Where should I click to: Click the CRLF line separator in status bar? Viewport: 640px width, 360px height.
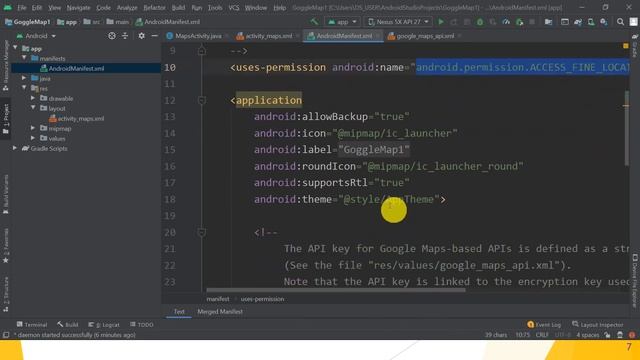click(542, 335)
